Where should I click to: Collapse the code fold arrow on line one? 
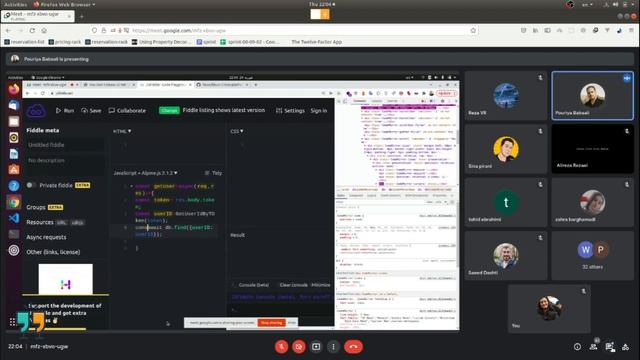131,186
